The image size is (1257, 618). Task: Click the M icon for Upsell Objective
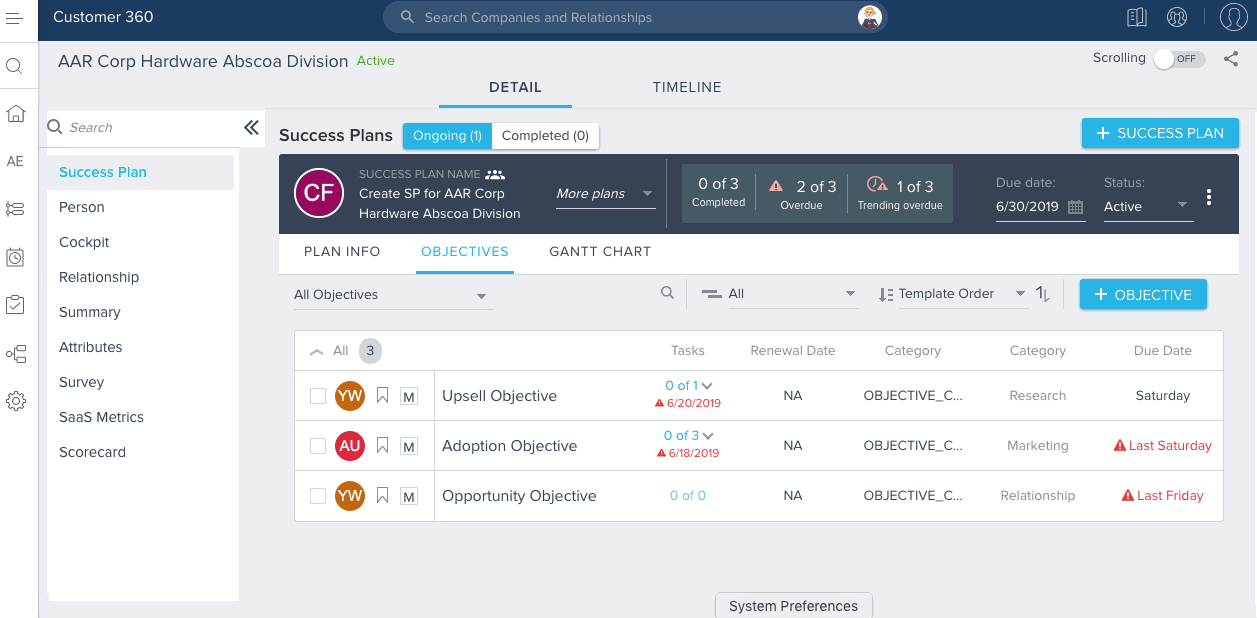click(409, 396)
